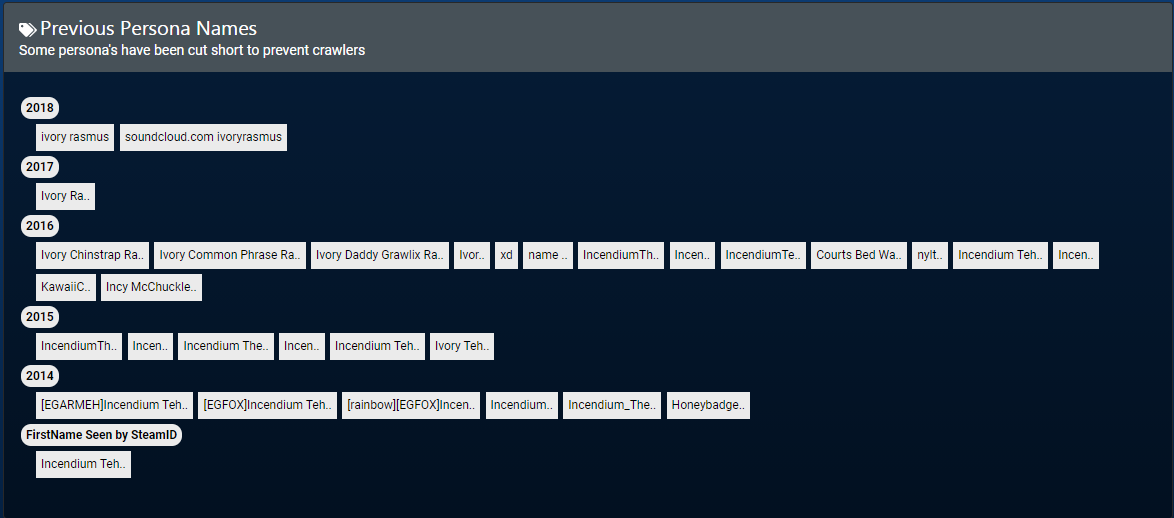Select 'IncendiumTh..' in the 2015 row
This screenshot has width=1174, height=518.
pos(79,346)
